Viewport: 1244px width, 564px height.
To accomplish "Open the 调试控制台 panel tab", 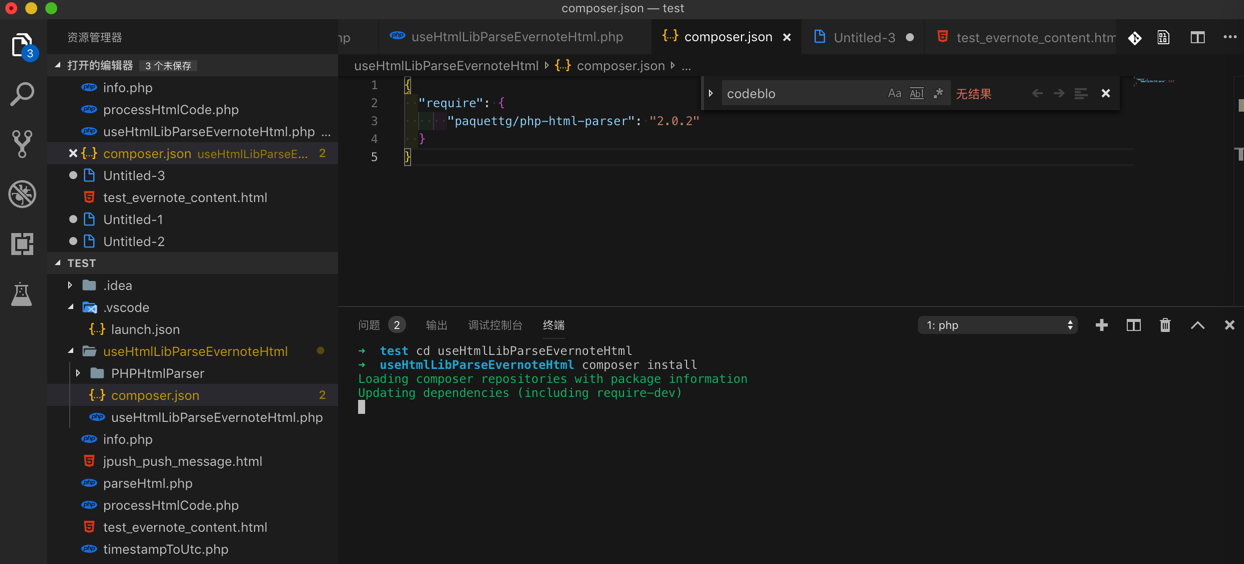I will (x=495, y=325).
